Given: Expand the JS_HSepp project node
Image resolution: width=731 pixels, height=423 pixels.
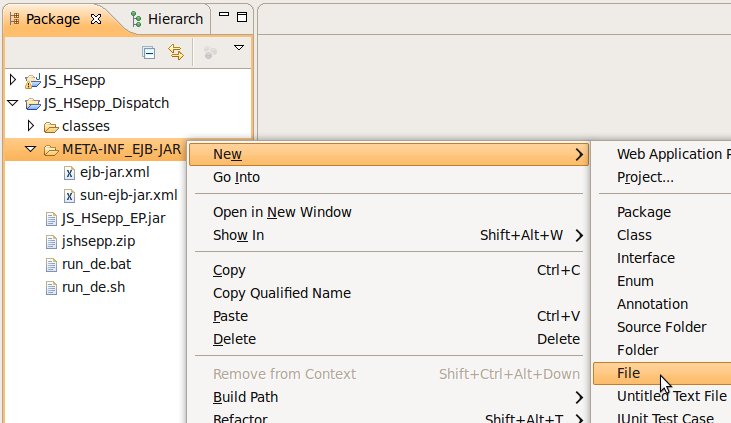Looking at the screenshot, I should (13, 79).
